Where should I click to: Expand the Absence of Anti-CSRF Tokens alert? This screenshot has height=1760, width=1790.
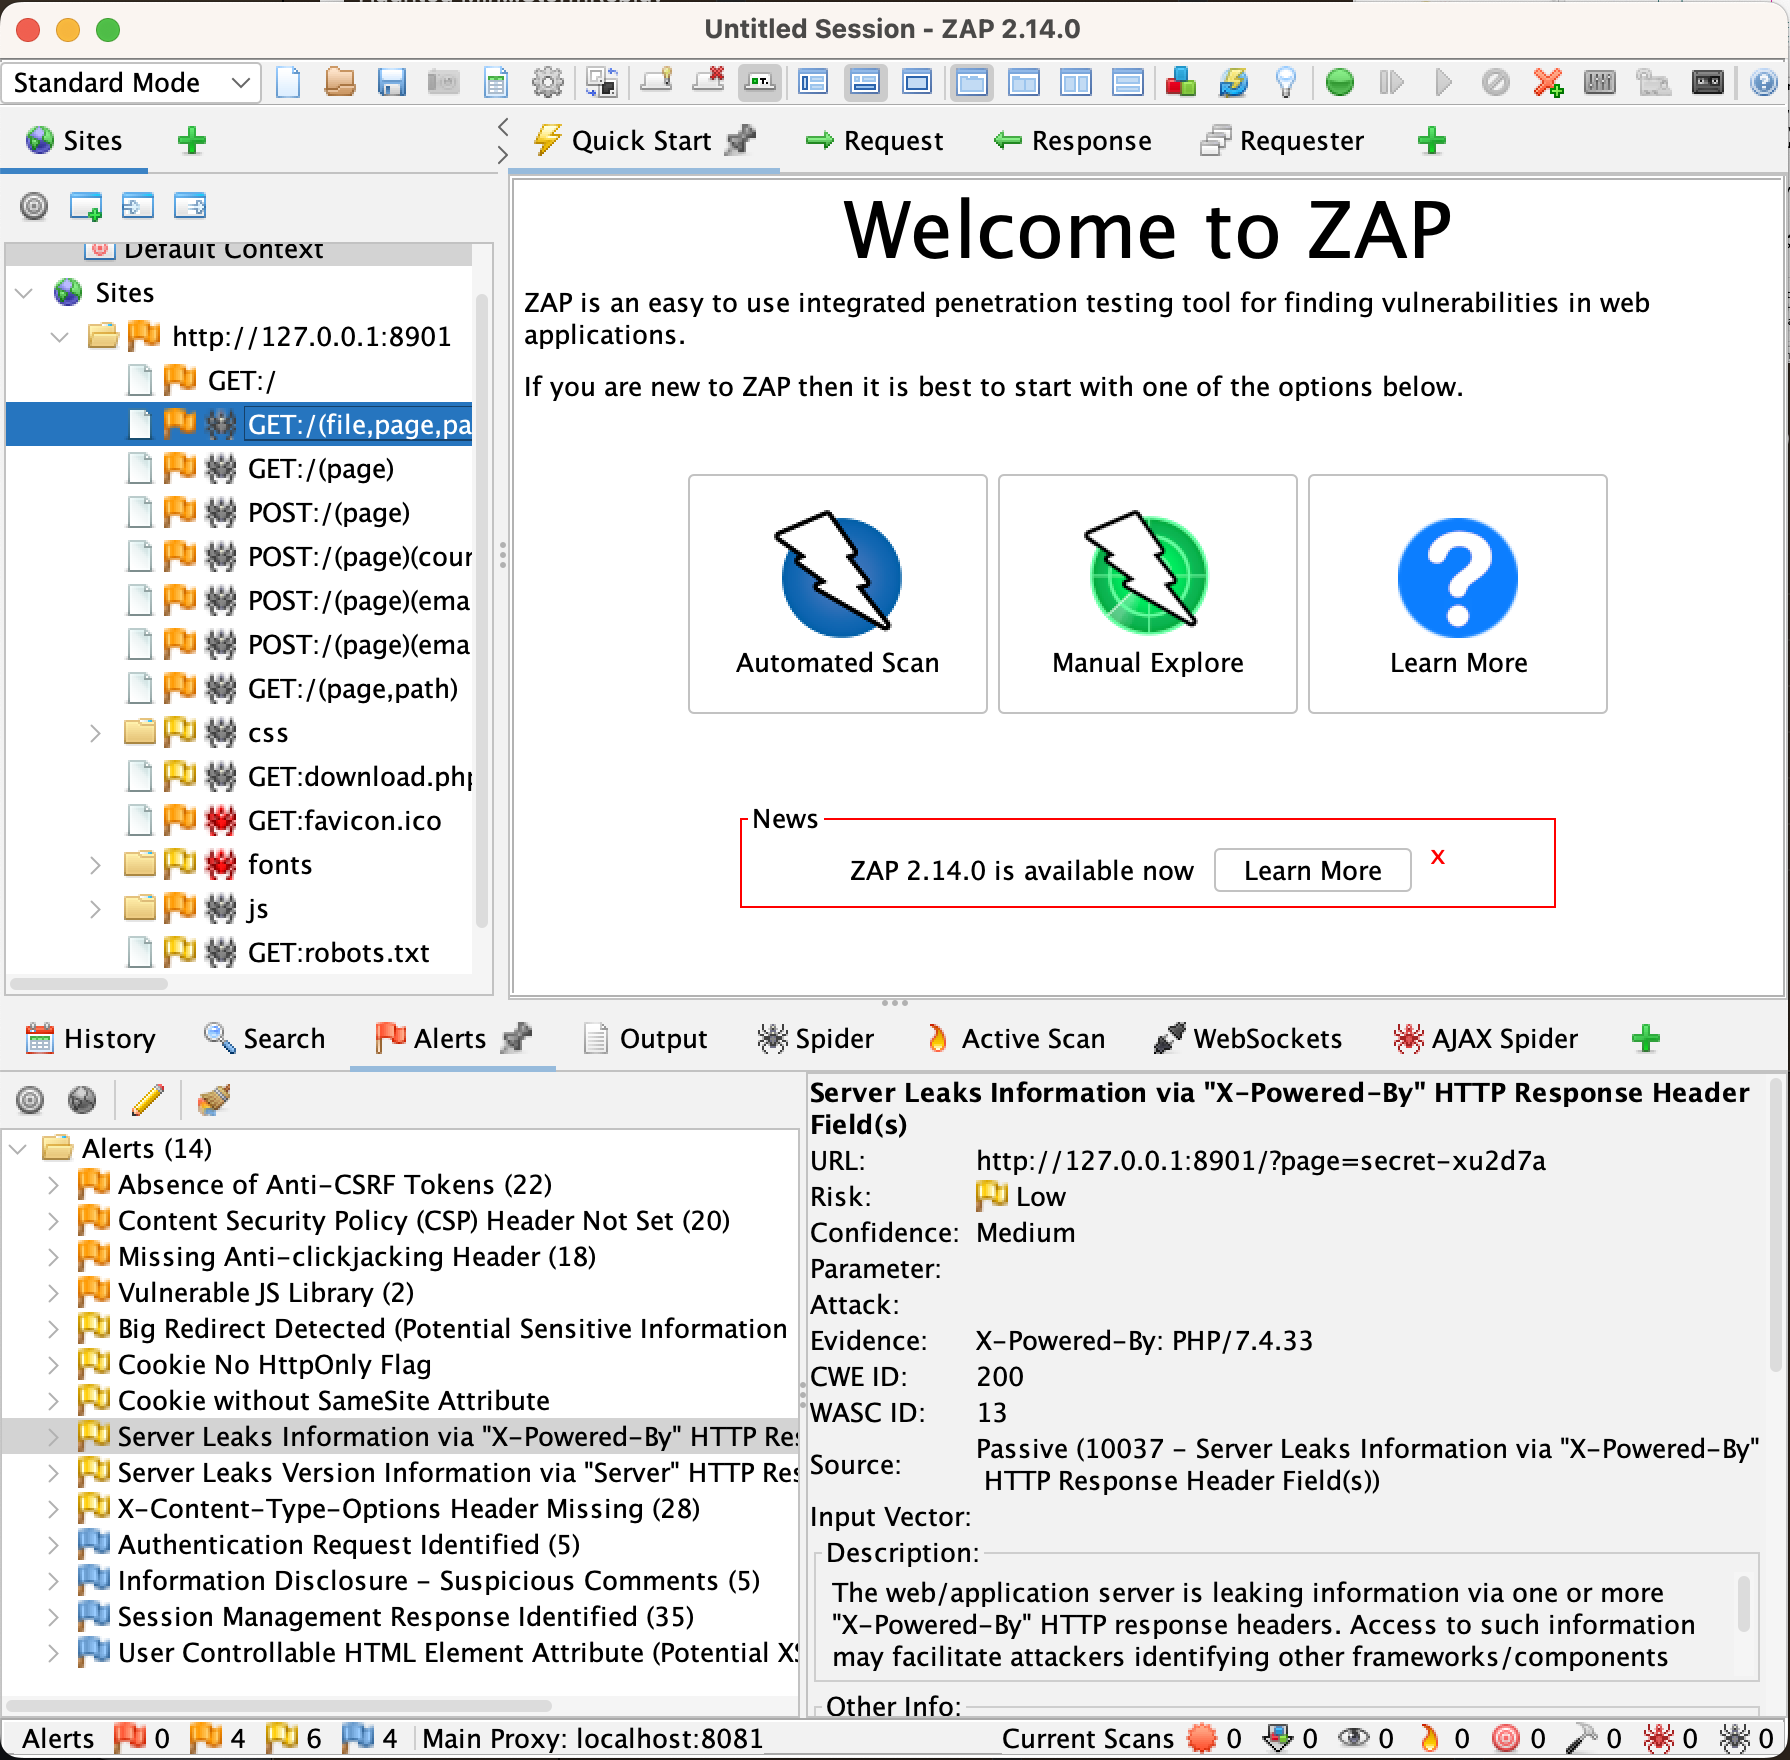[53, 1184]
